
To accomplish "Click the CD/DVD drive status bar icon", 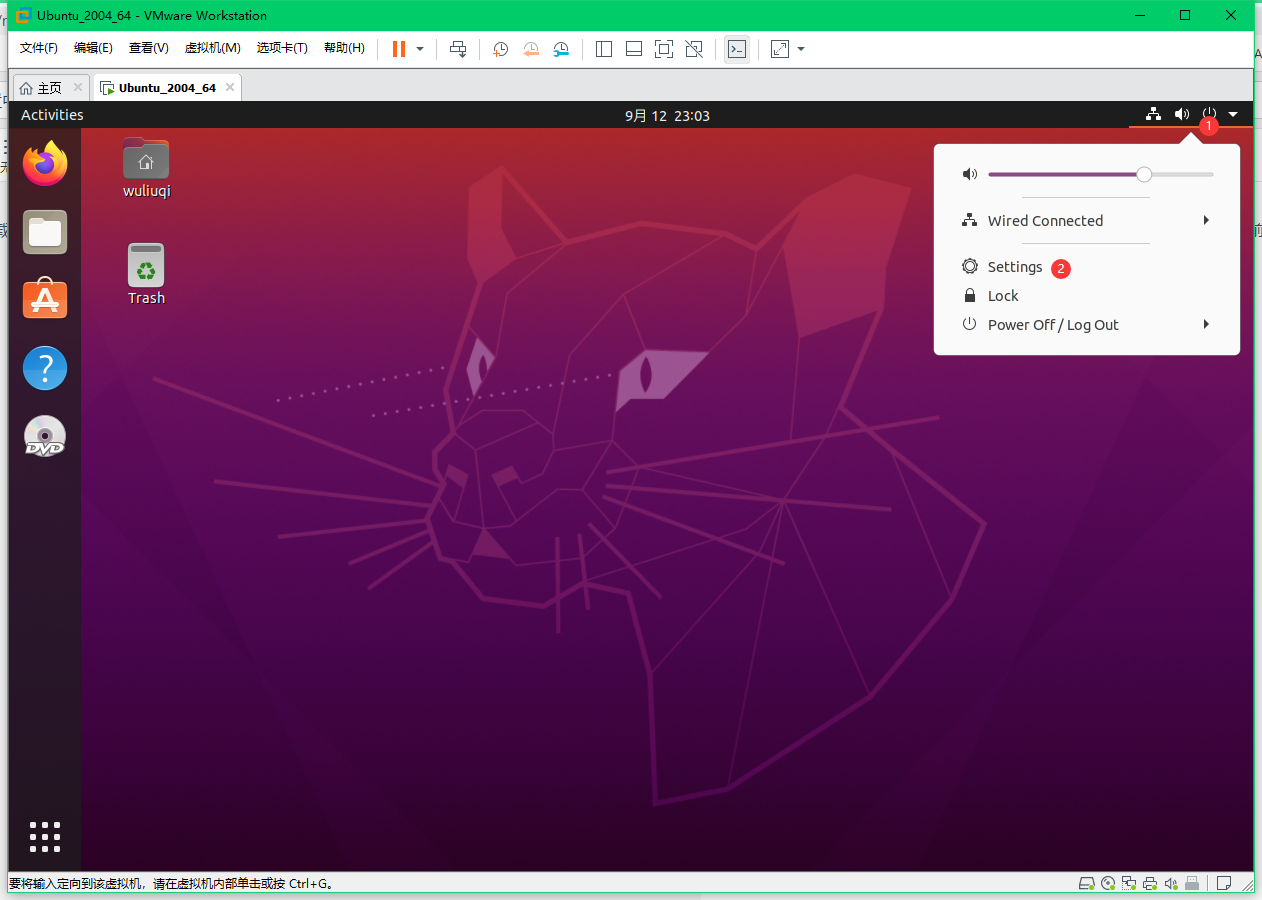I will pos(1108,884).
